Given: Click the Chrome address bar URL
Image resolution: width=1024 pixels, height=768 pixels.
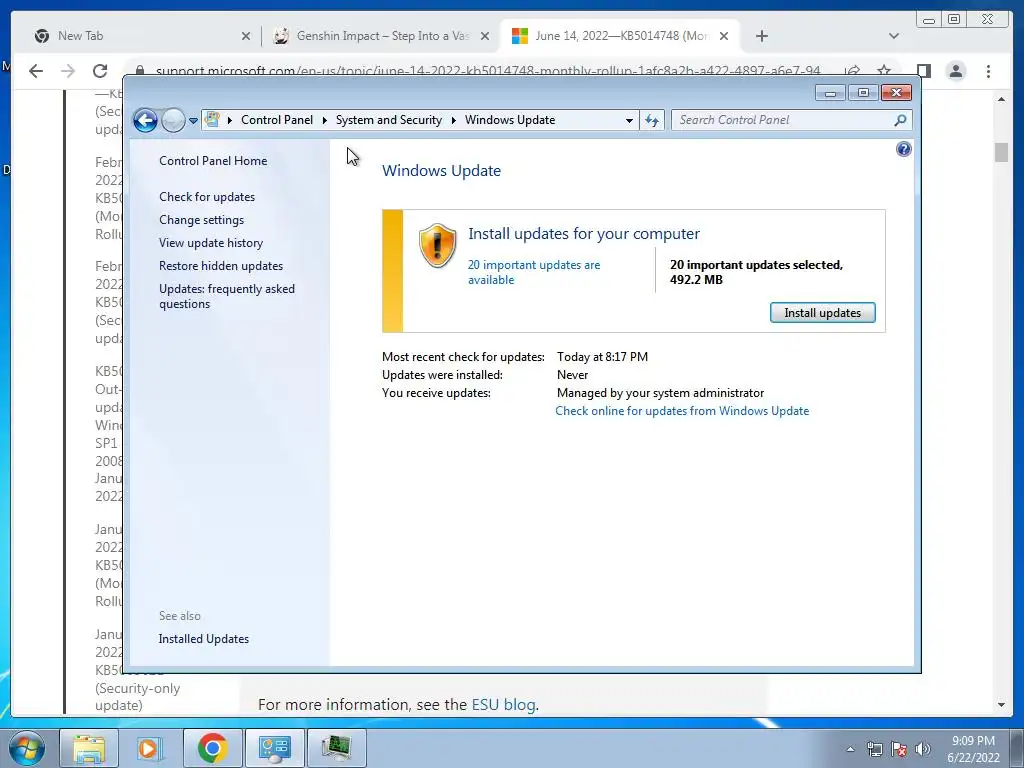Looking at the screenshot, I should pyautogui.click(x=488, y=70).
